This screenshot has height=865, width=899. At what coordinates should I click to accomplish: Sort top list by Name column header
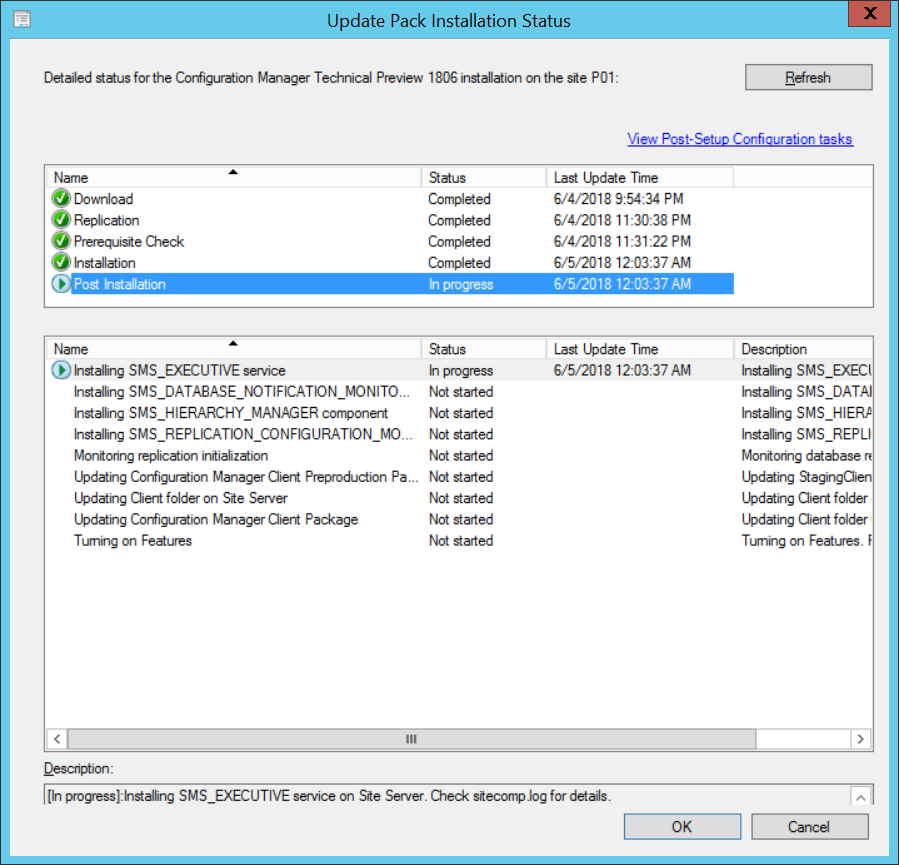pos(234,178)
